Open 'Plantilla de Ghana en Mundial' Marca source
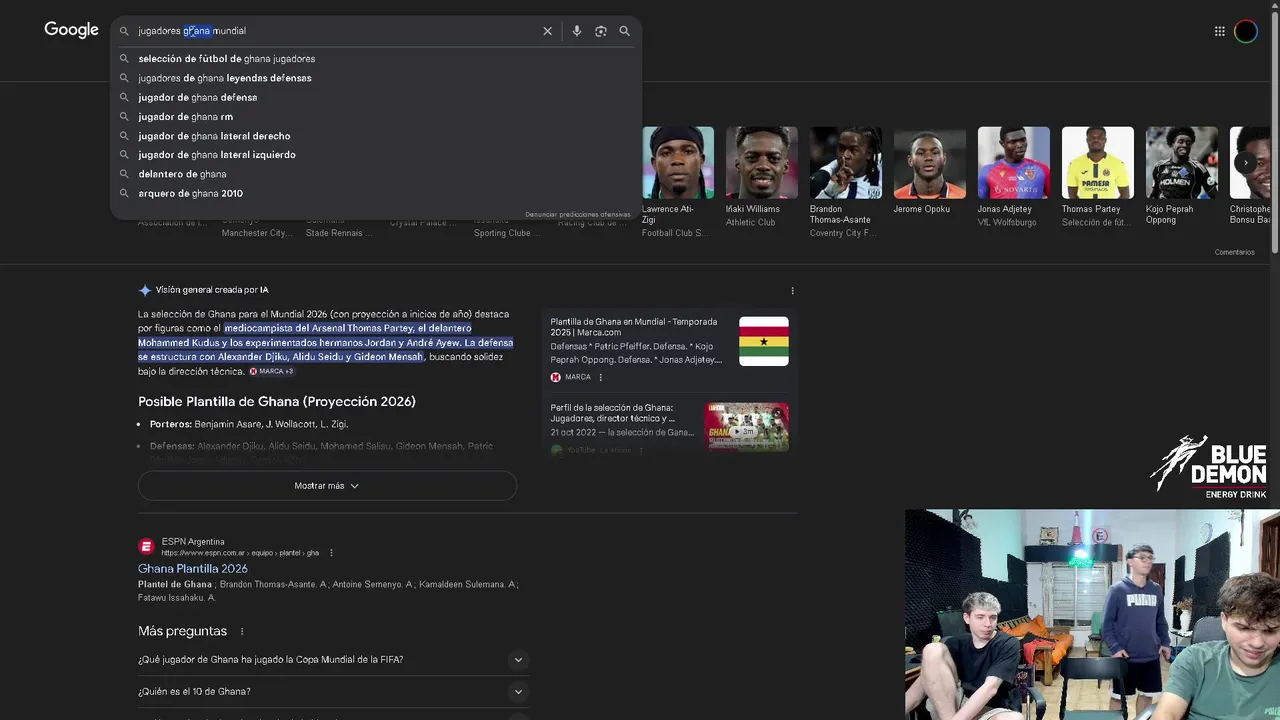This screenshot has width=1280, height=720. 634,327
